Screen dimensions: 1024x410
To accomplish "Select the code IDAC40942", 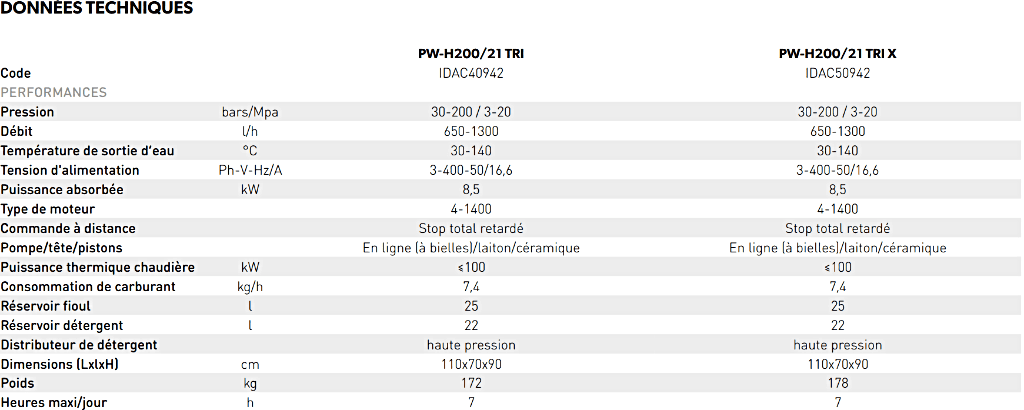I will [x=470, y=73].
